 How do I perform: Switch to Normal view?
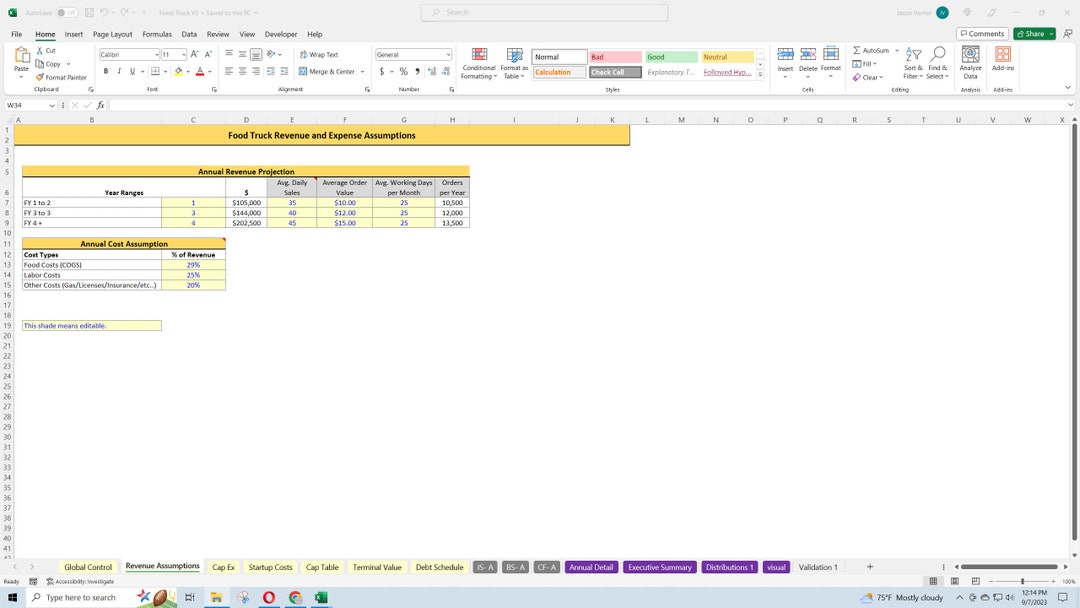[933, 581]
